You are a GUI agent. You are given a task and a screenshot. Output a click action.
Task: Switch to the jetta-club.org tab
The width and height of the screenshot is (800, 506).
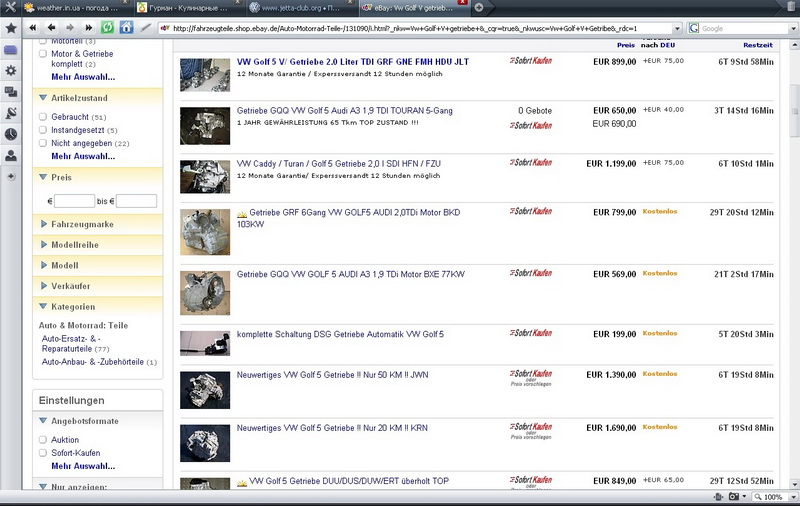(x=302, y=8)
